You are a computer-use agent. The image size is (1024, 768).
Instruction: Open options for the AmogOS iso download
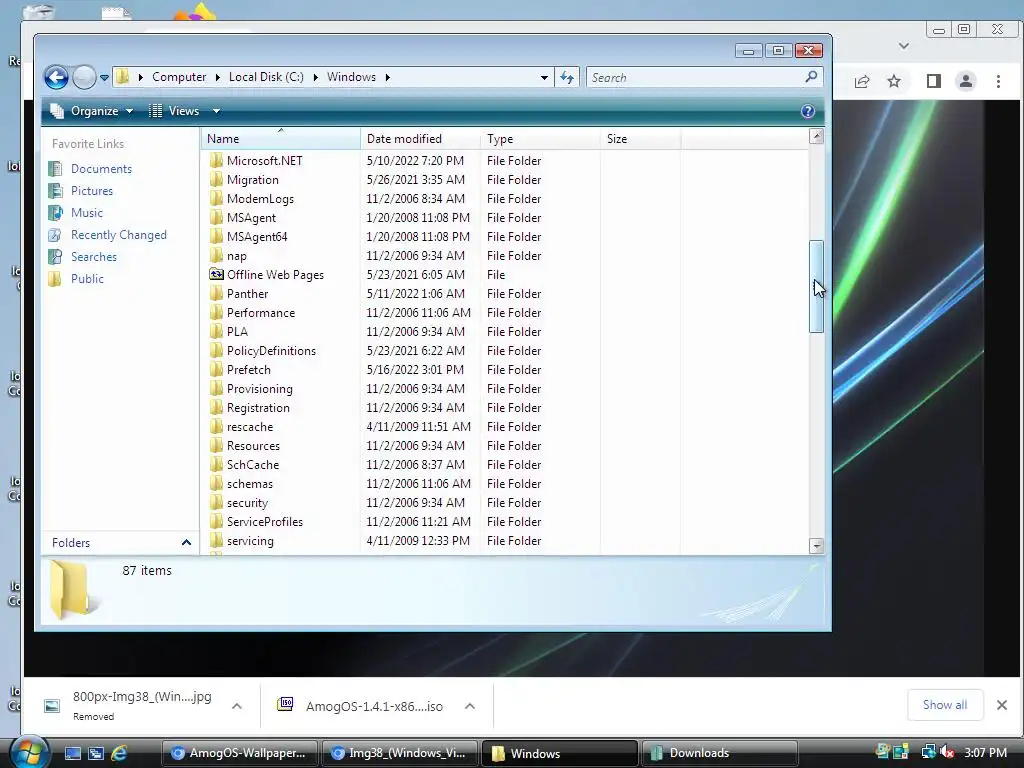coord(470,706)
